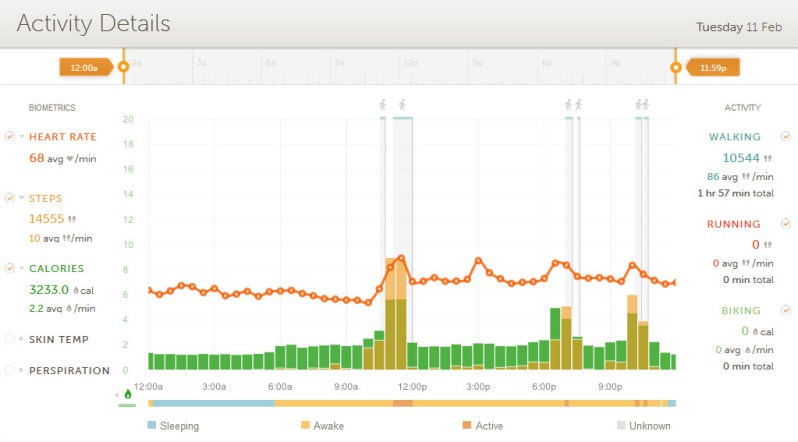Click the walking icon pair above the 7pm bands
The height and width of the screenshot is (442, 798).
pos(573,104)
